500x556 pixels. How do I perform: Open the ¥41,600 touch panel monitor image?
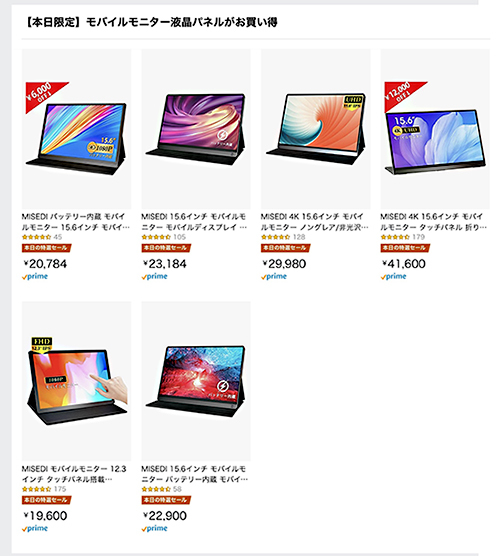pos(435,129)
